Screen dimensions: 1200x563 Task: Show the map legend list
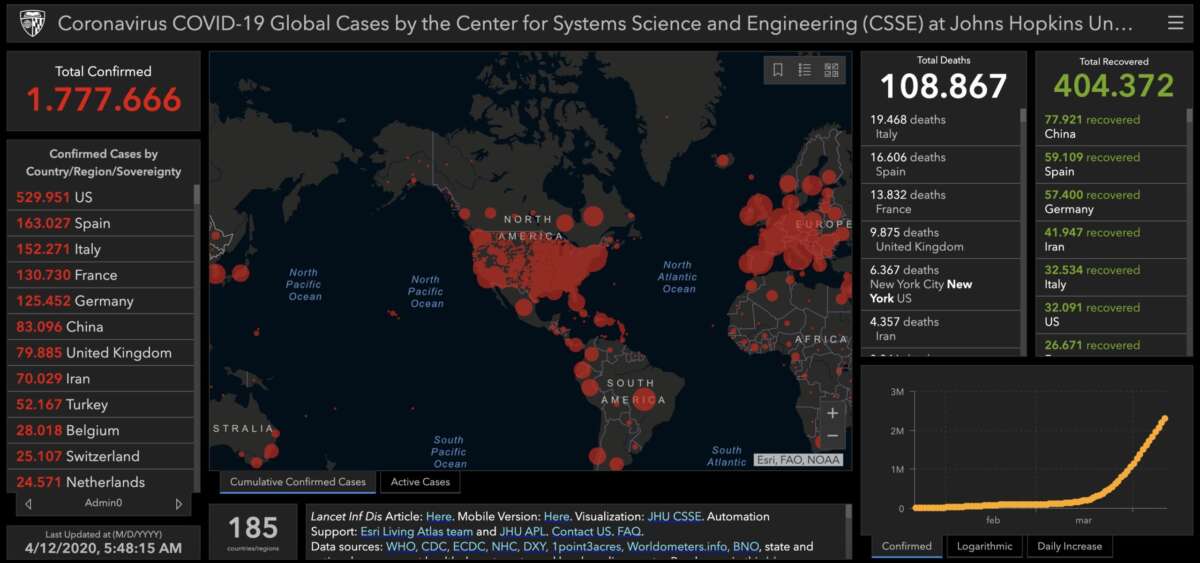pyautogui.click(x=804, y=70)
